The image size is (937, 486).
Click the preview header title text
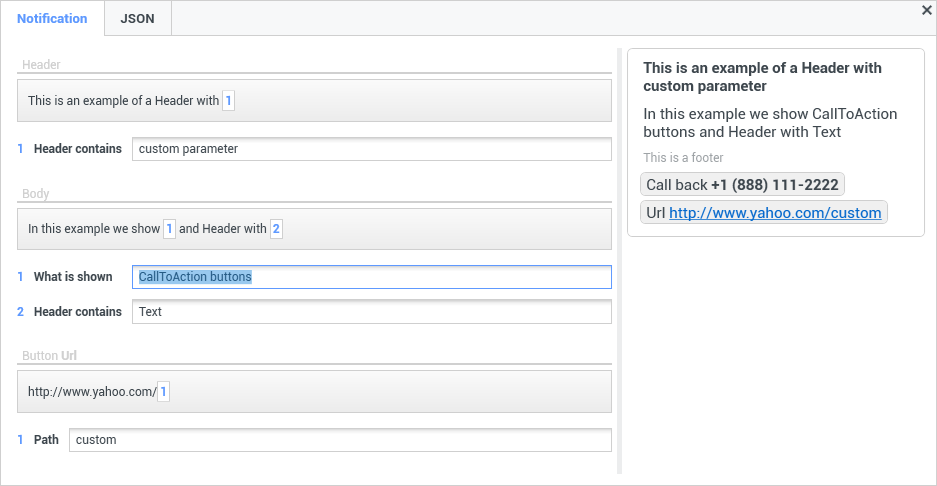coord(762,77)
